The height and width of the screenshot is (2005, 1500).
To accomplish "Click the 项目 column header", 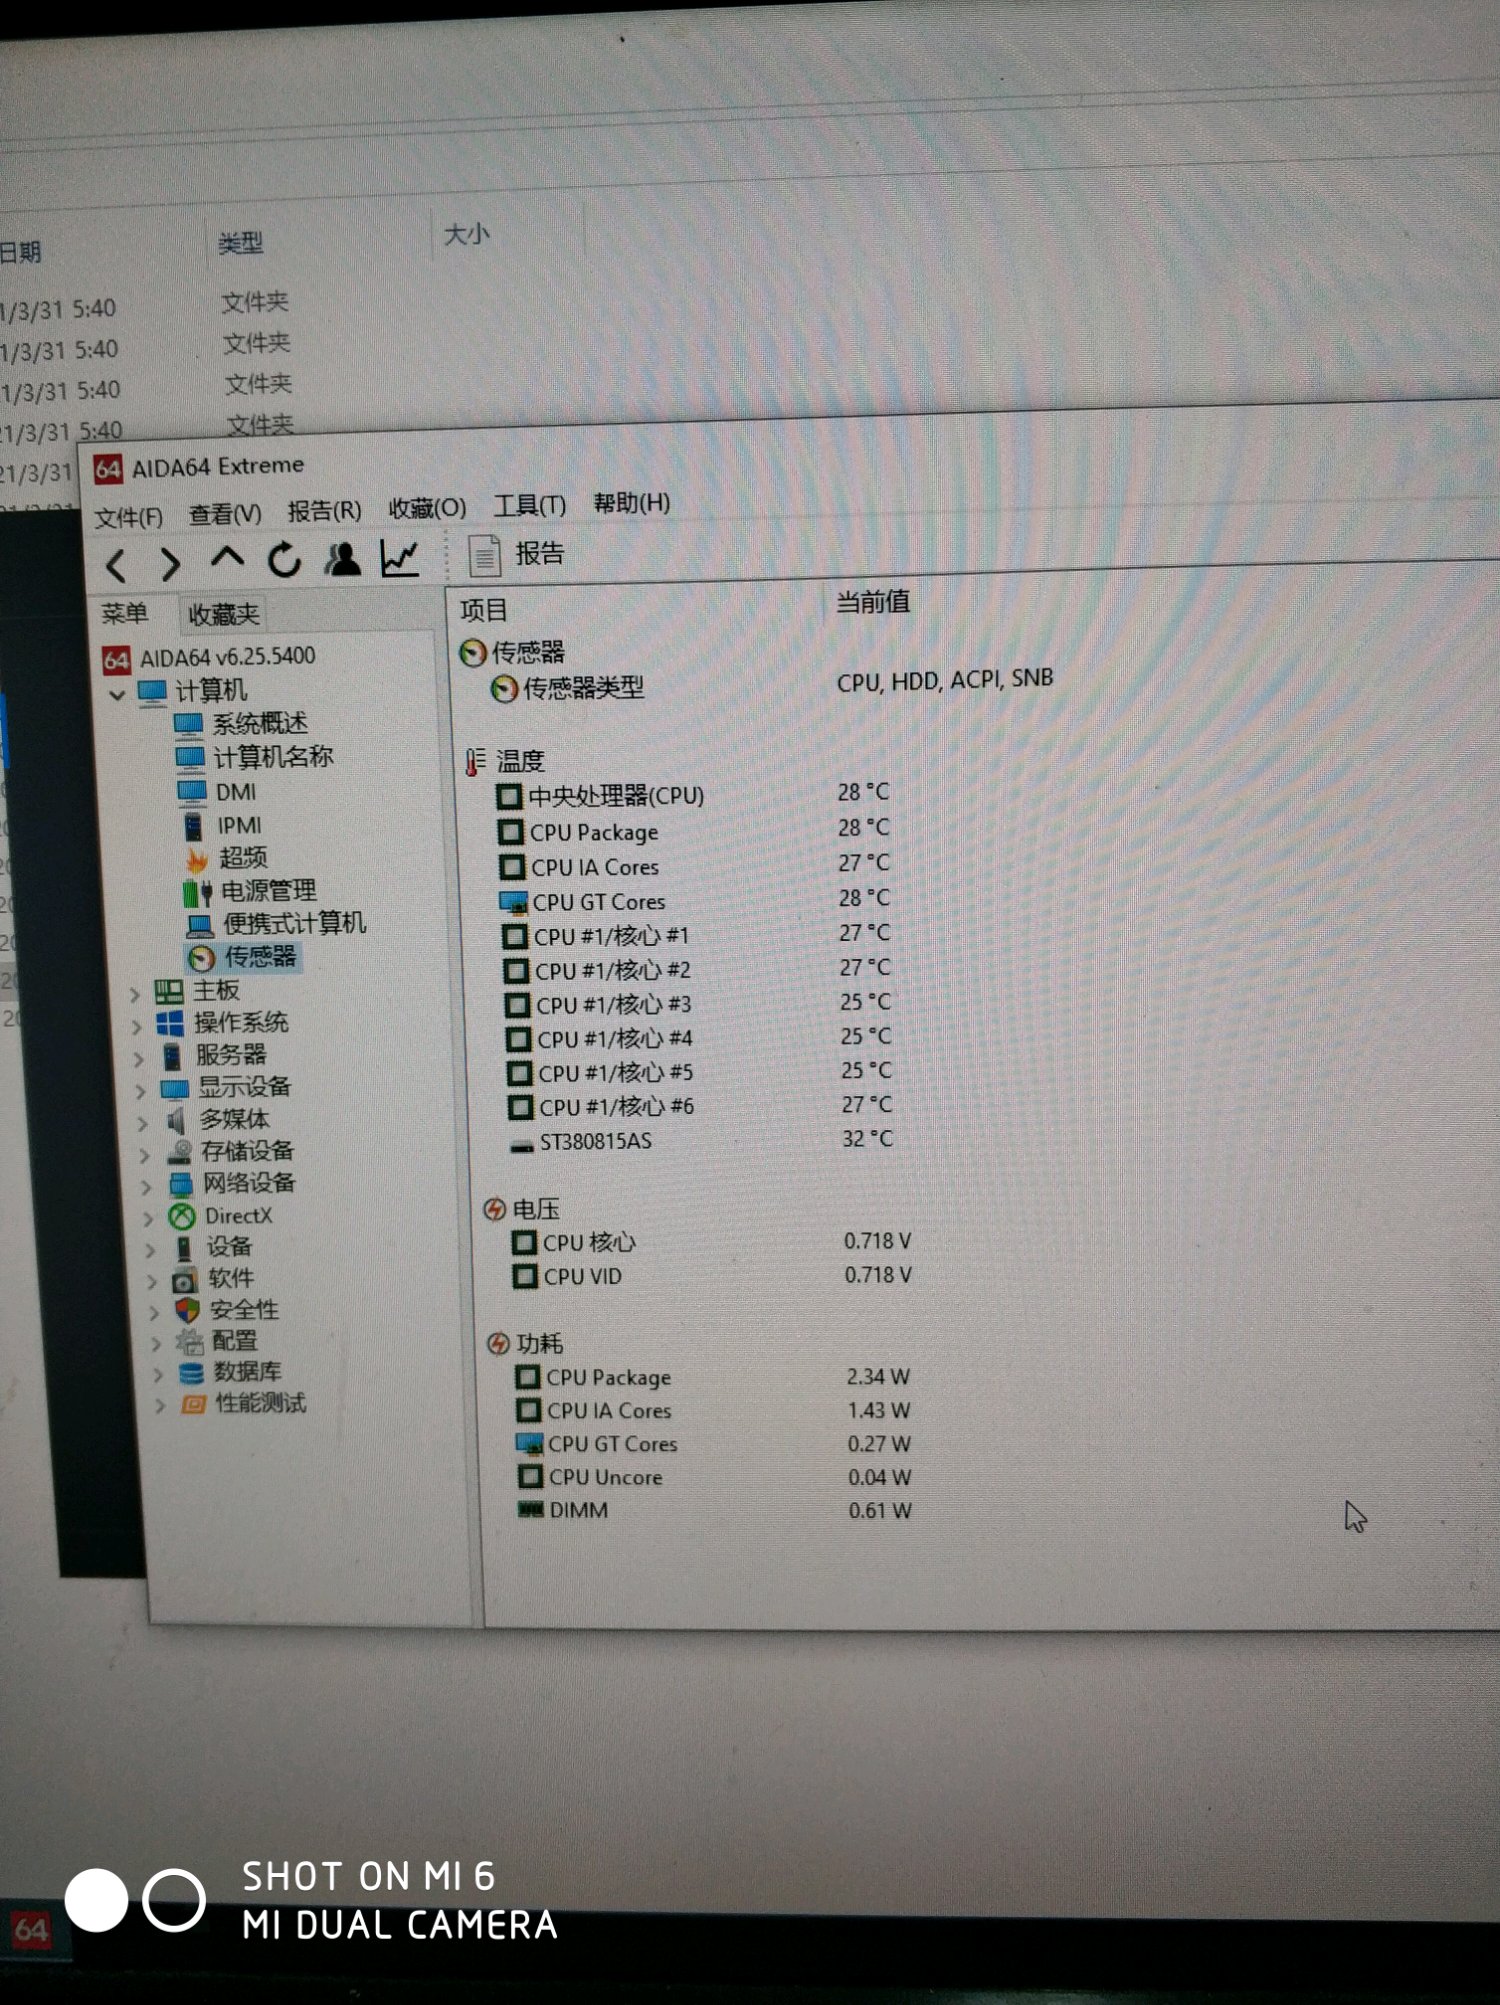I will tap(483, 609).
